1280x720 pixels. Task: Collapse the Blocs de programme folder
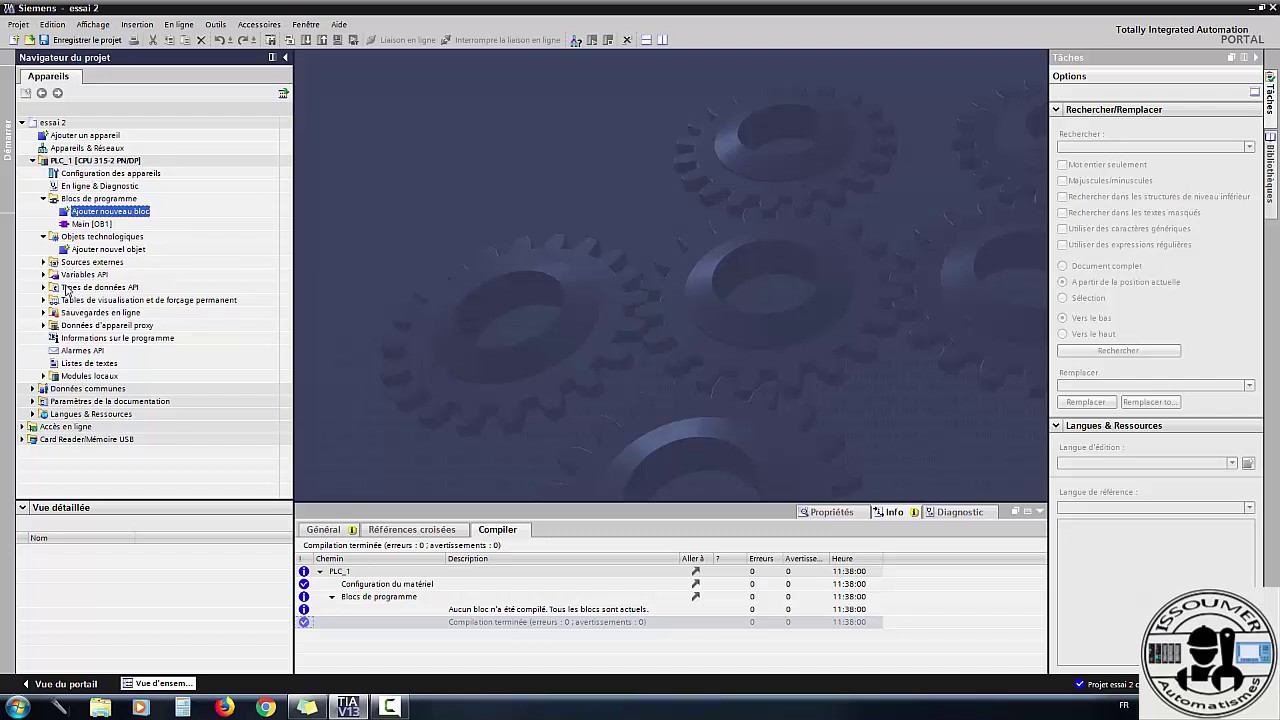click(x=44, y=199)
